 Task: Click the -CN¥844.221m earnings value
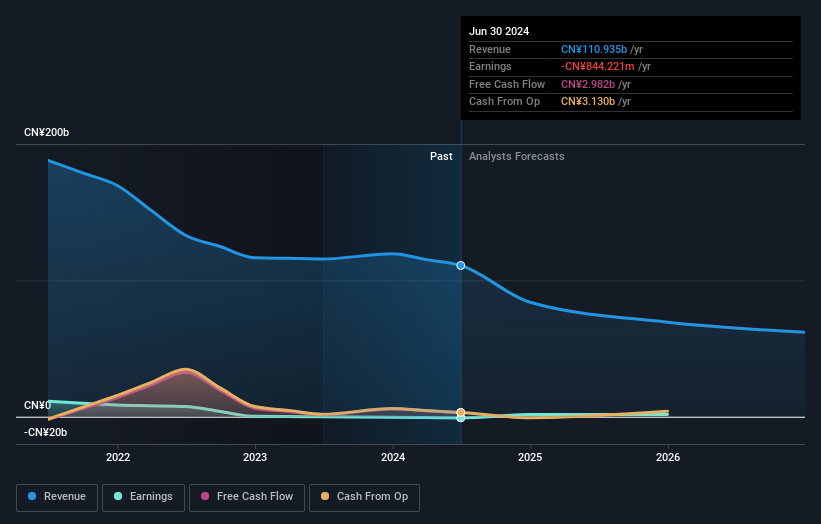(597, 66)
